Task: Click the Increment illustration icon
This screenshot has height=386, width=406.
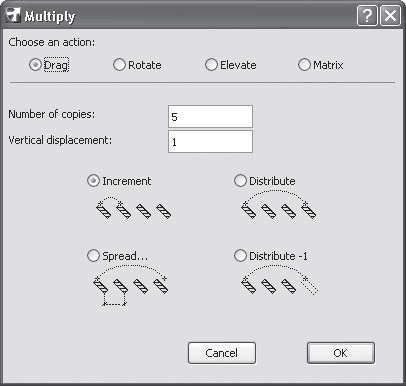Action: click(134, 207)
